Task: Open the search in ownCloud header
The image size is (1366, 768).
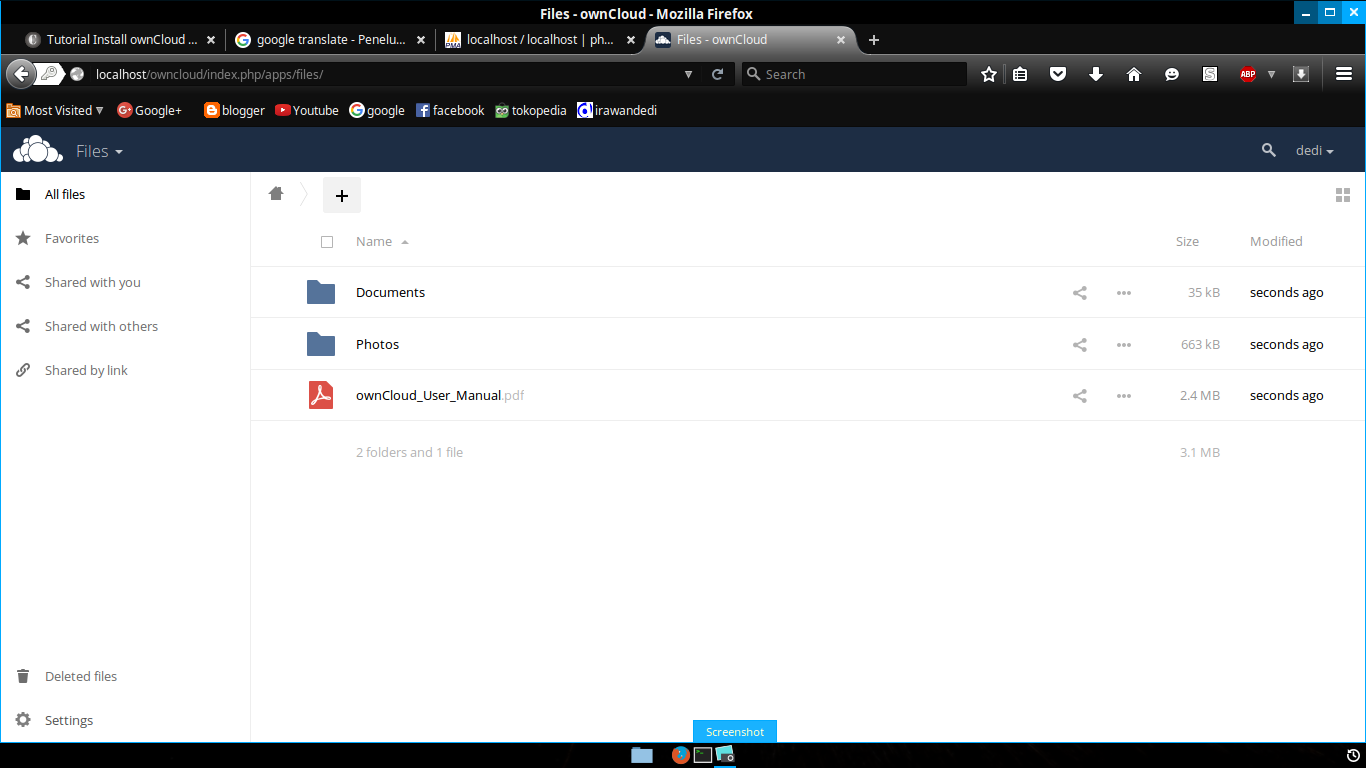Action: (x=1268, y=150)
